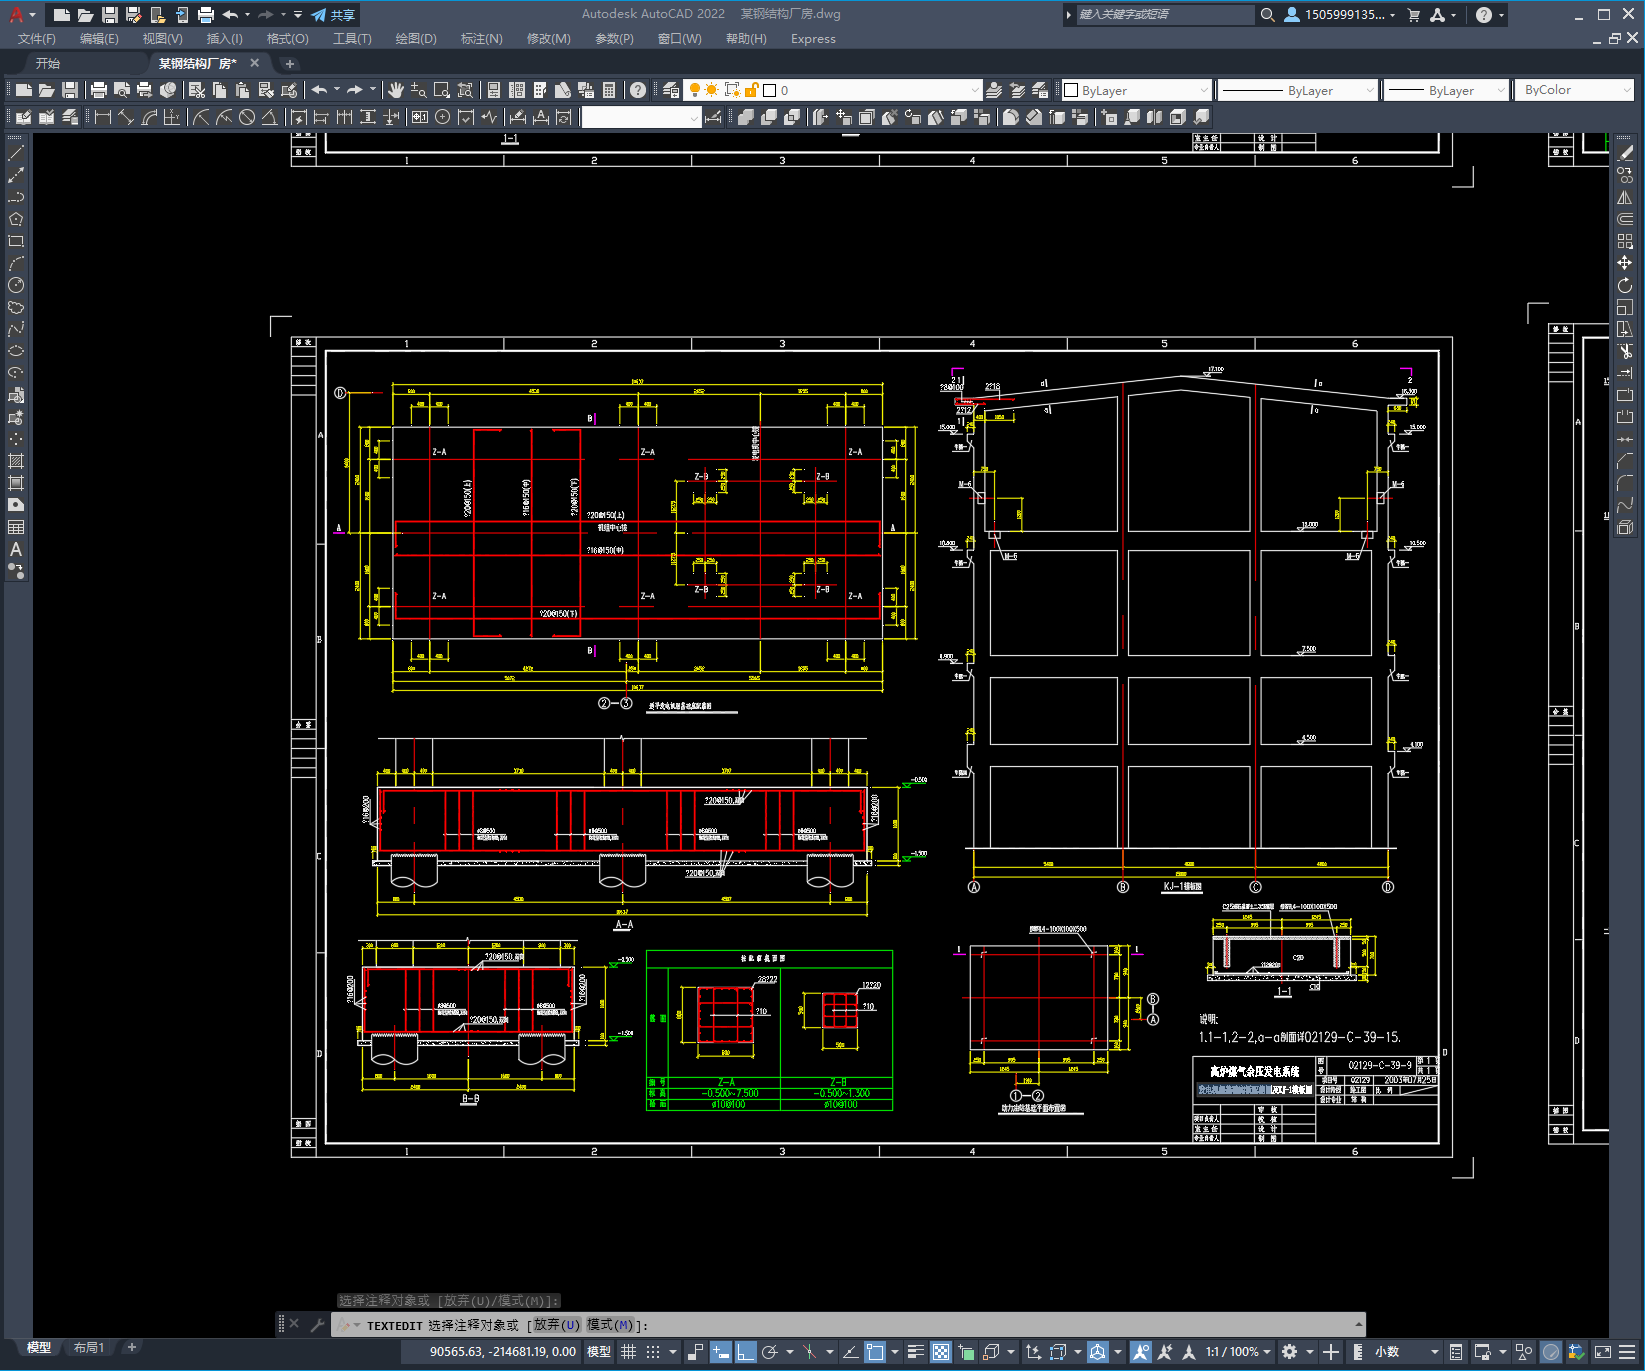Open the Express menu

(x=813, y=39)
